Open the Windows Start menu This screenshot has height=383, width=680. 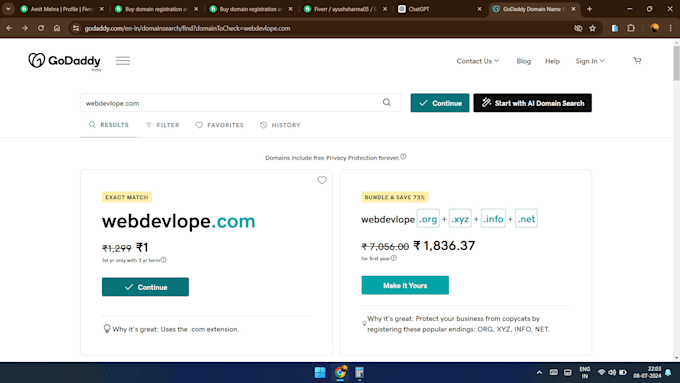(320, 372)
